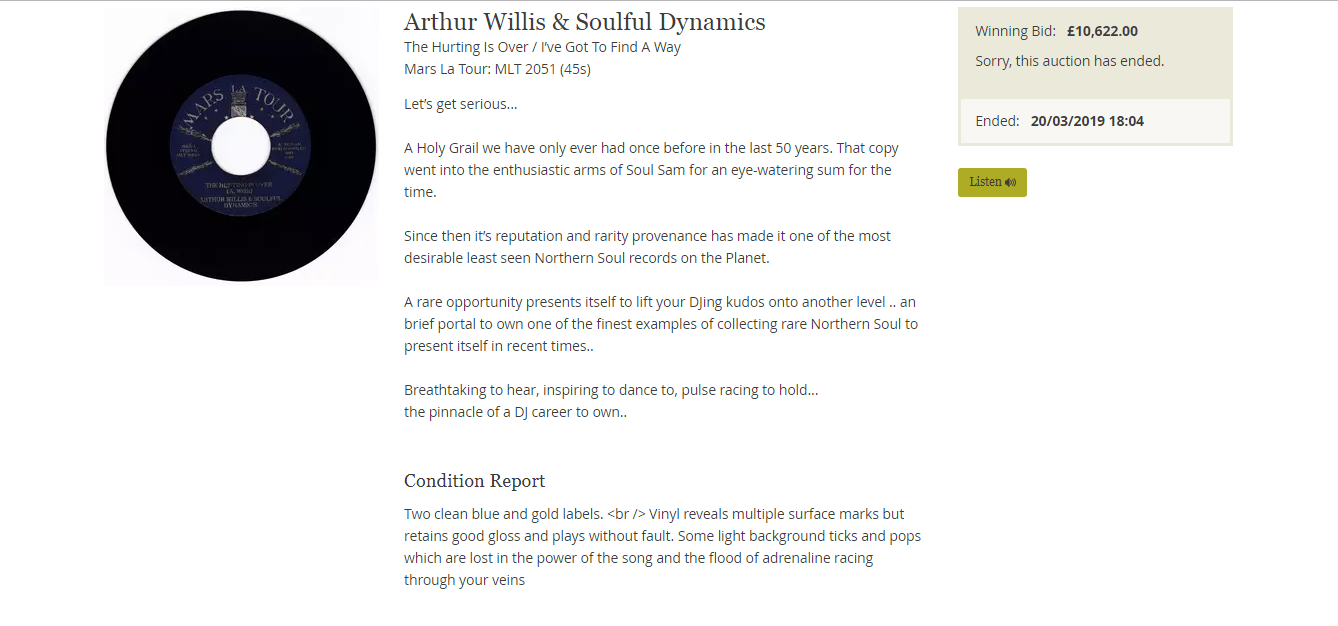Viewport: 1338px width, 626px height.
Task: Open the vinyl record image
Action: click(241, 146)
